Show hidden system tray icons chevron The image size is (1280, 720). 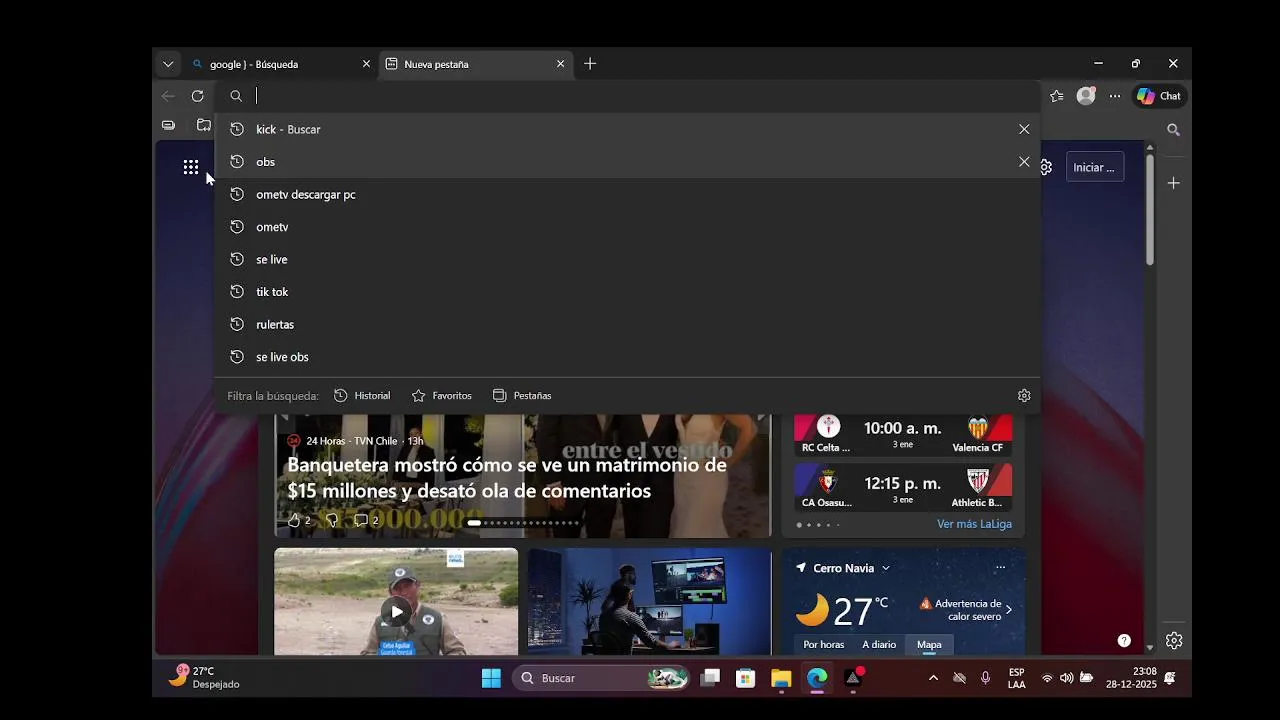(x=933, y=678)
